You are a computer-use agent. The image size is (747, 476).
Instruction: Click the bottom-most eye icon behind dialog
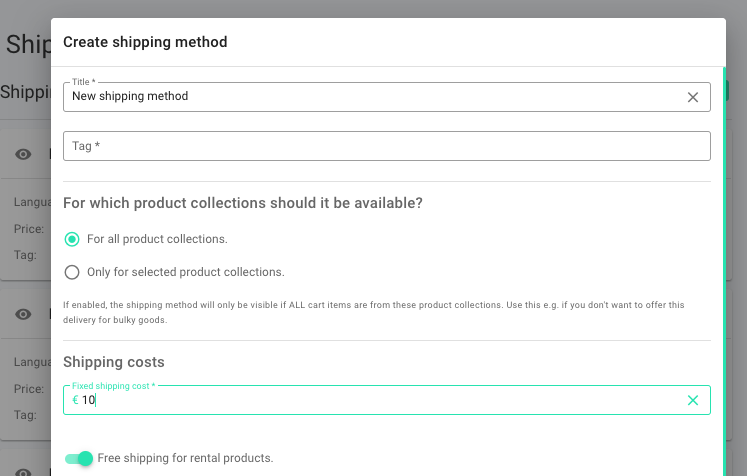(24, 471)
